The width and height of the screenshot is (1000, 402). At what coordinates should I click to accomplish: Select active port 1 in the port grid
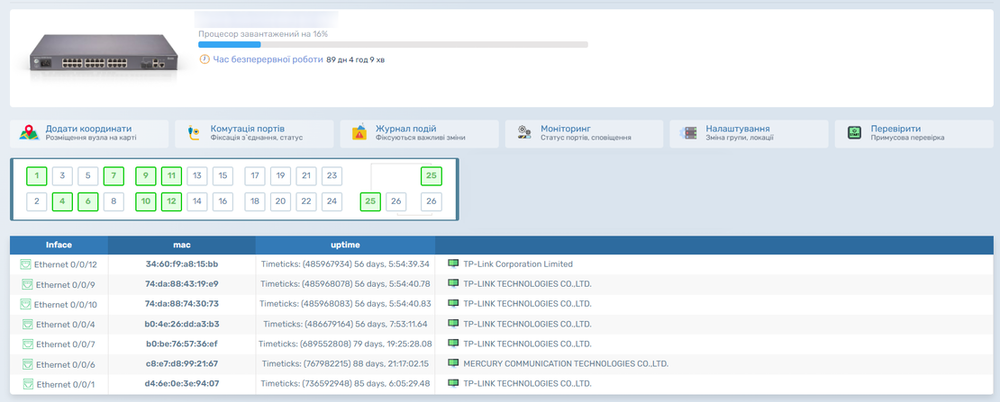(x=36, y=177)
